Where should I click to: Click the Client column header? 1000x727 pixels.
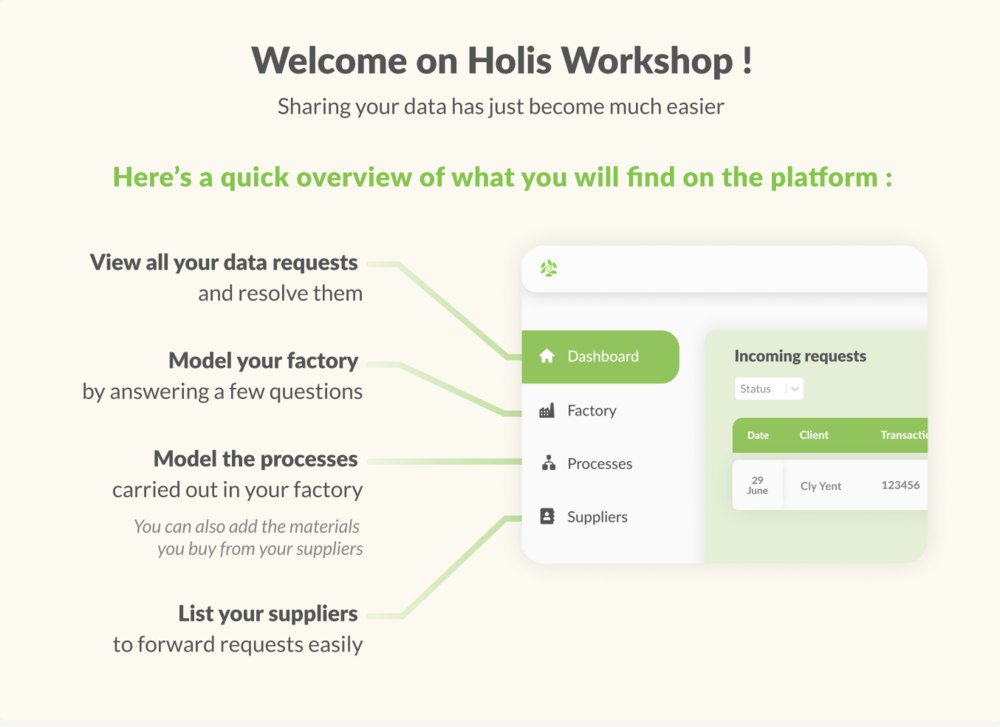tap(814, 435)
